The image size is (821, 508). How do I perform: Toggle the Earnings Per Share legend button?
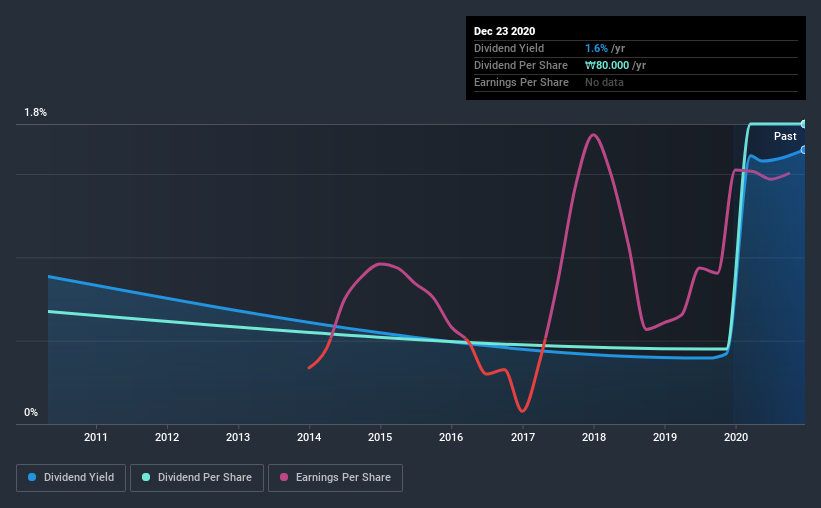(335, 478)
